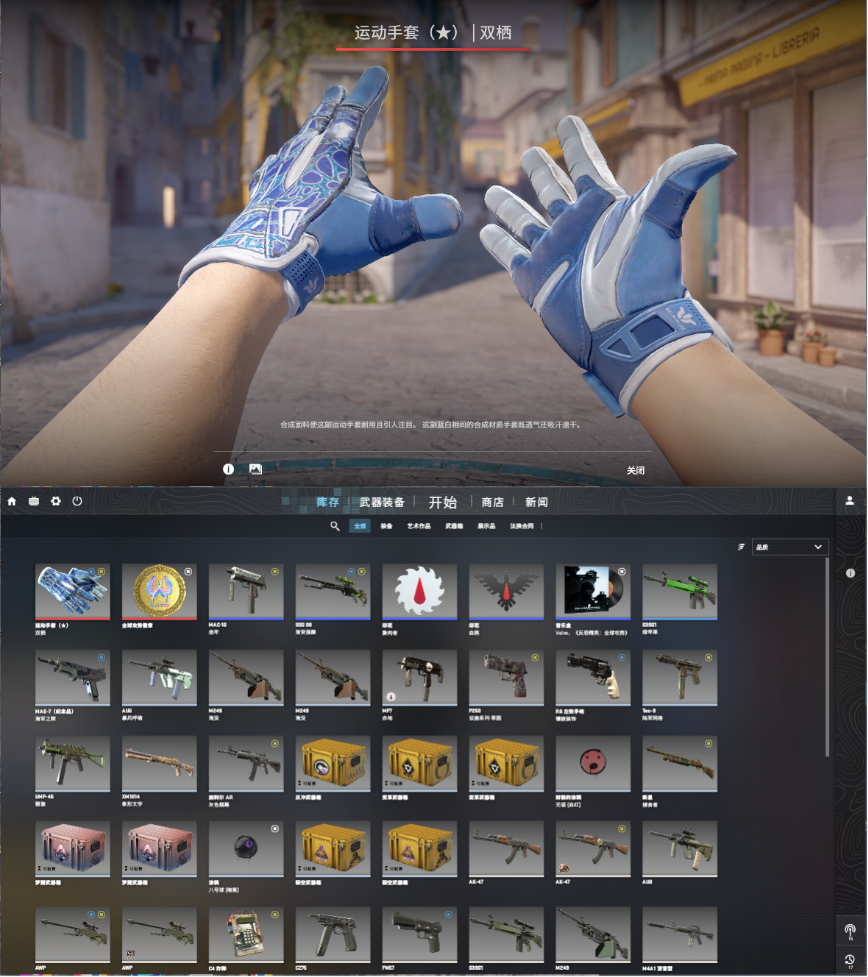This screenshot has height=977, width=868.
Task: Open the recent history clock icon
Action: (x=849, y=961)
